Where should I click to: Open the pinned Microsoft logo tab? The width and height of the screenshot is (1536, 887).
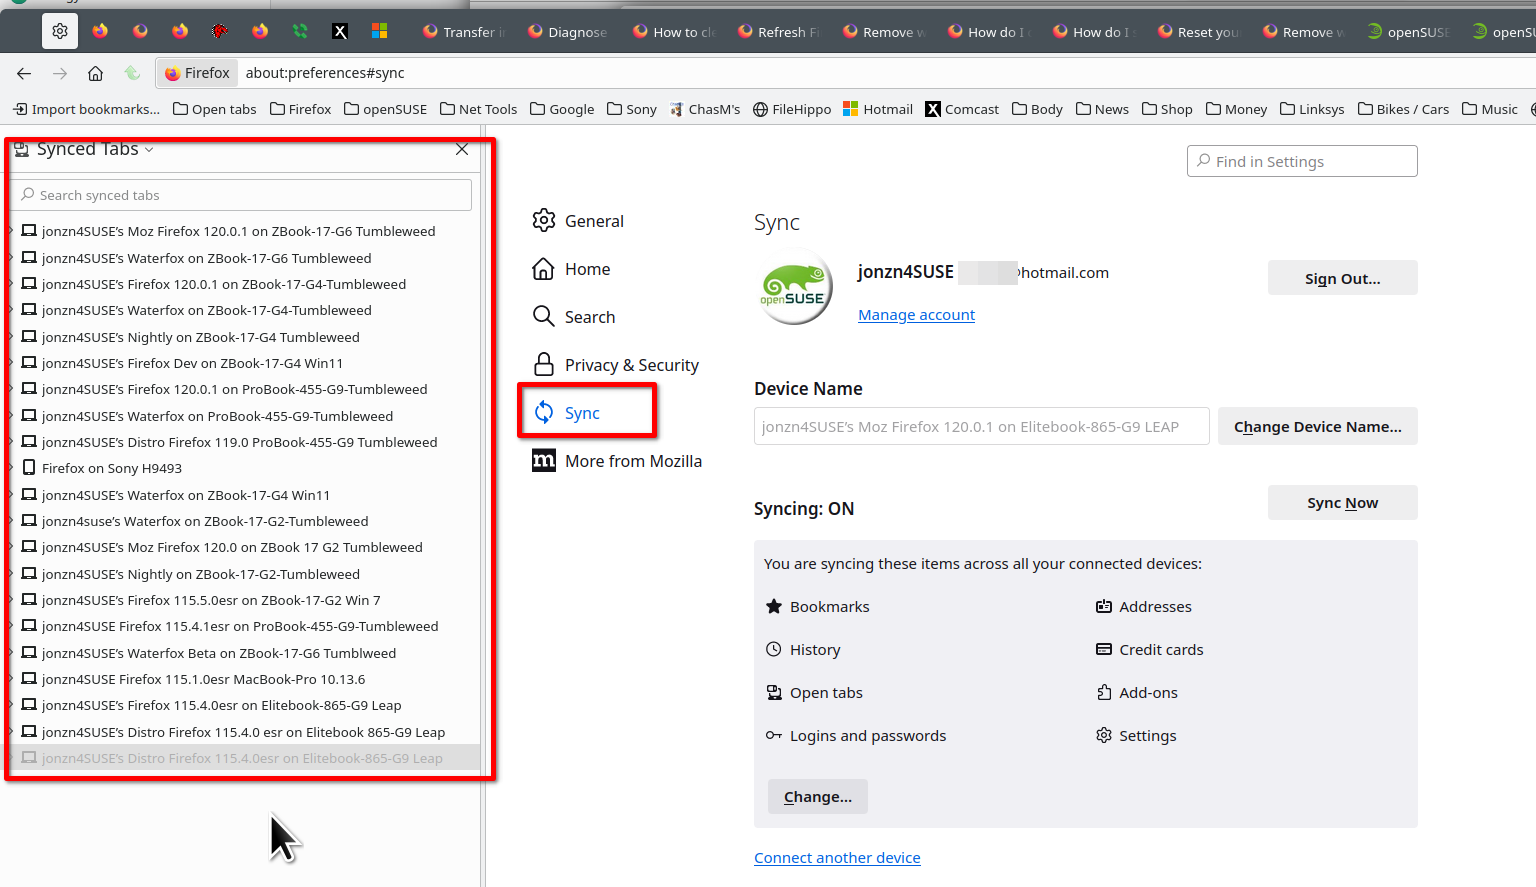(x=380, y=31)
